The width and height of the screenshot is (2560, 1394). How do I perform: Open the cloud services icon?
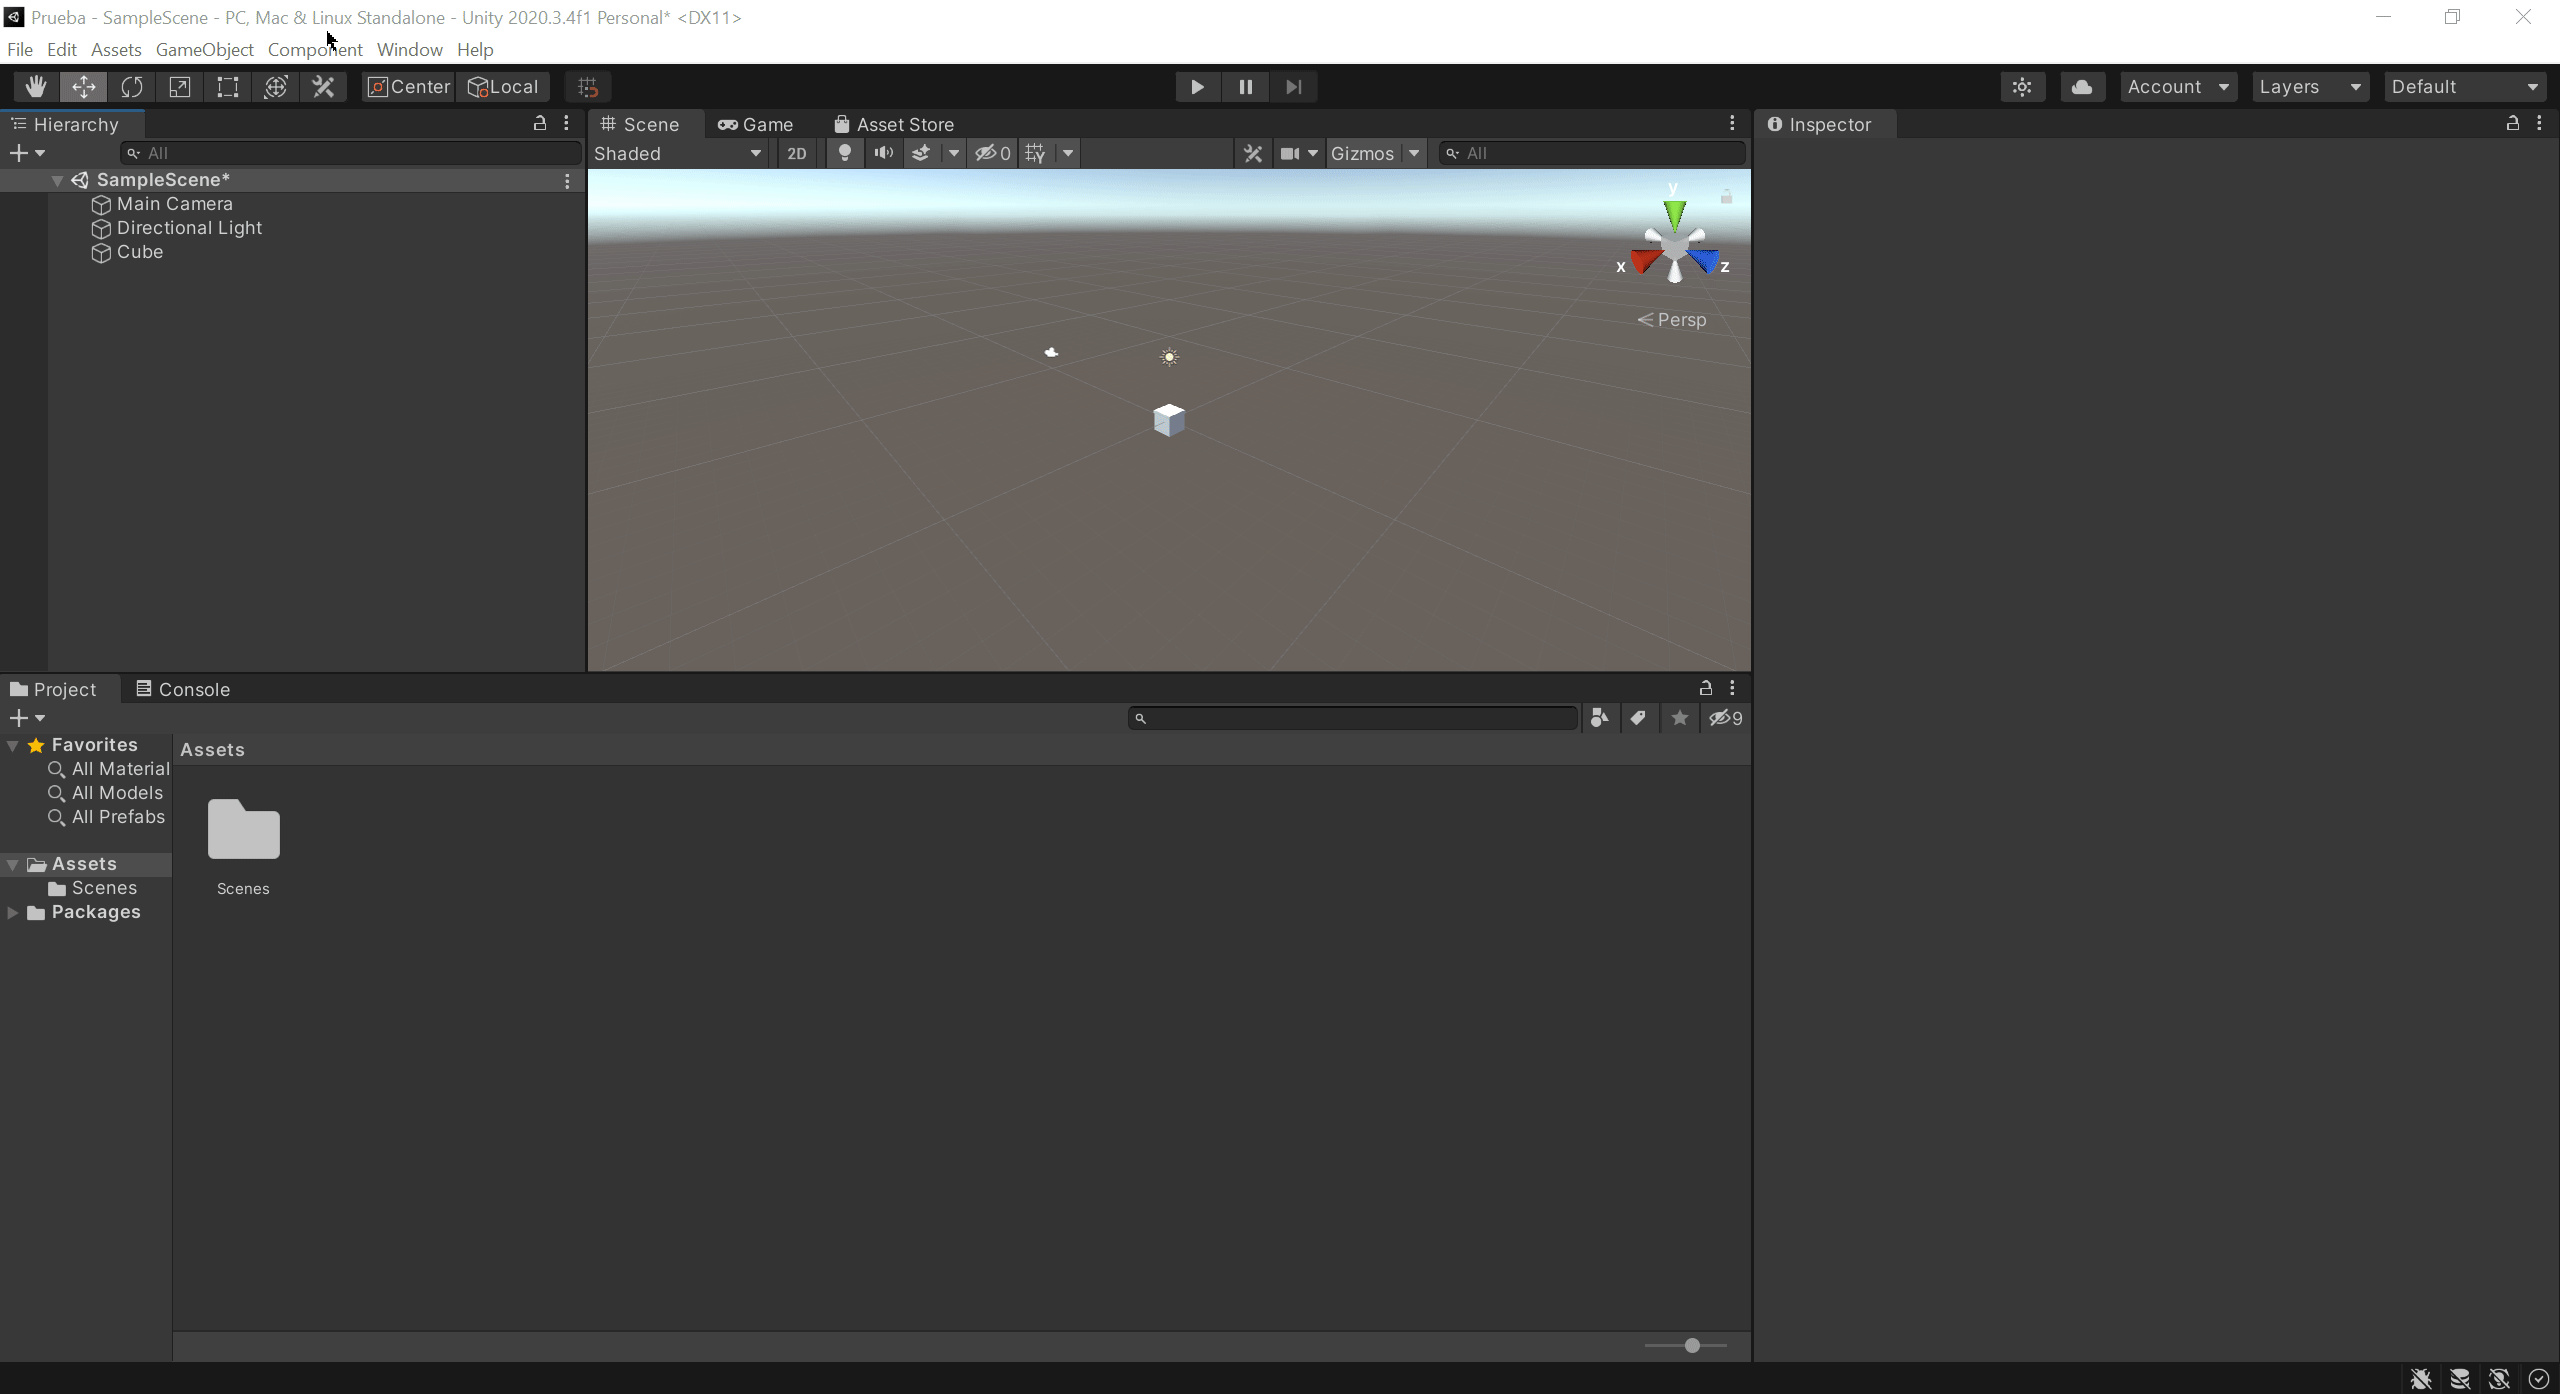[x=2082, y=87]
